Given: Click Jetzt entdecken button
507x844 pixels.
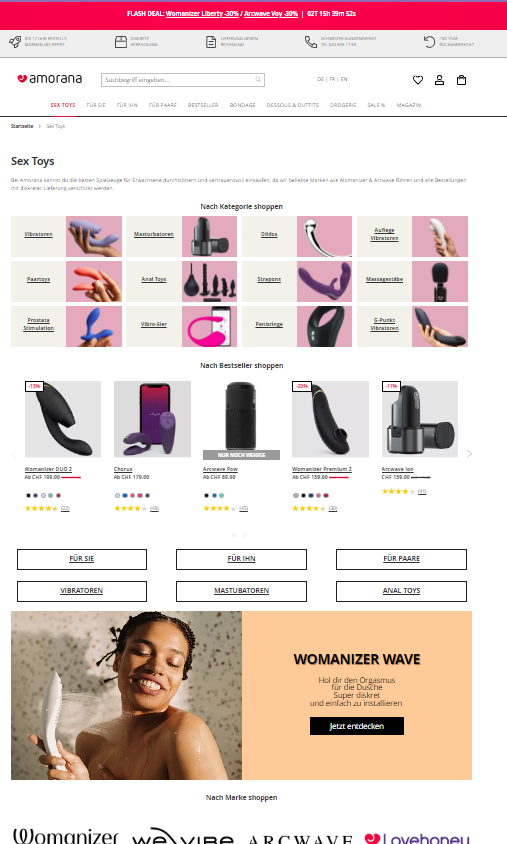Looking at the screenshot, I should coord(356,726).
